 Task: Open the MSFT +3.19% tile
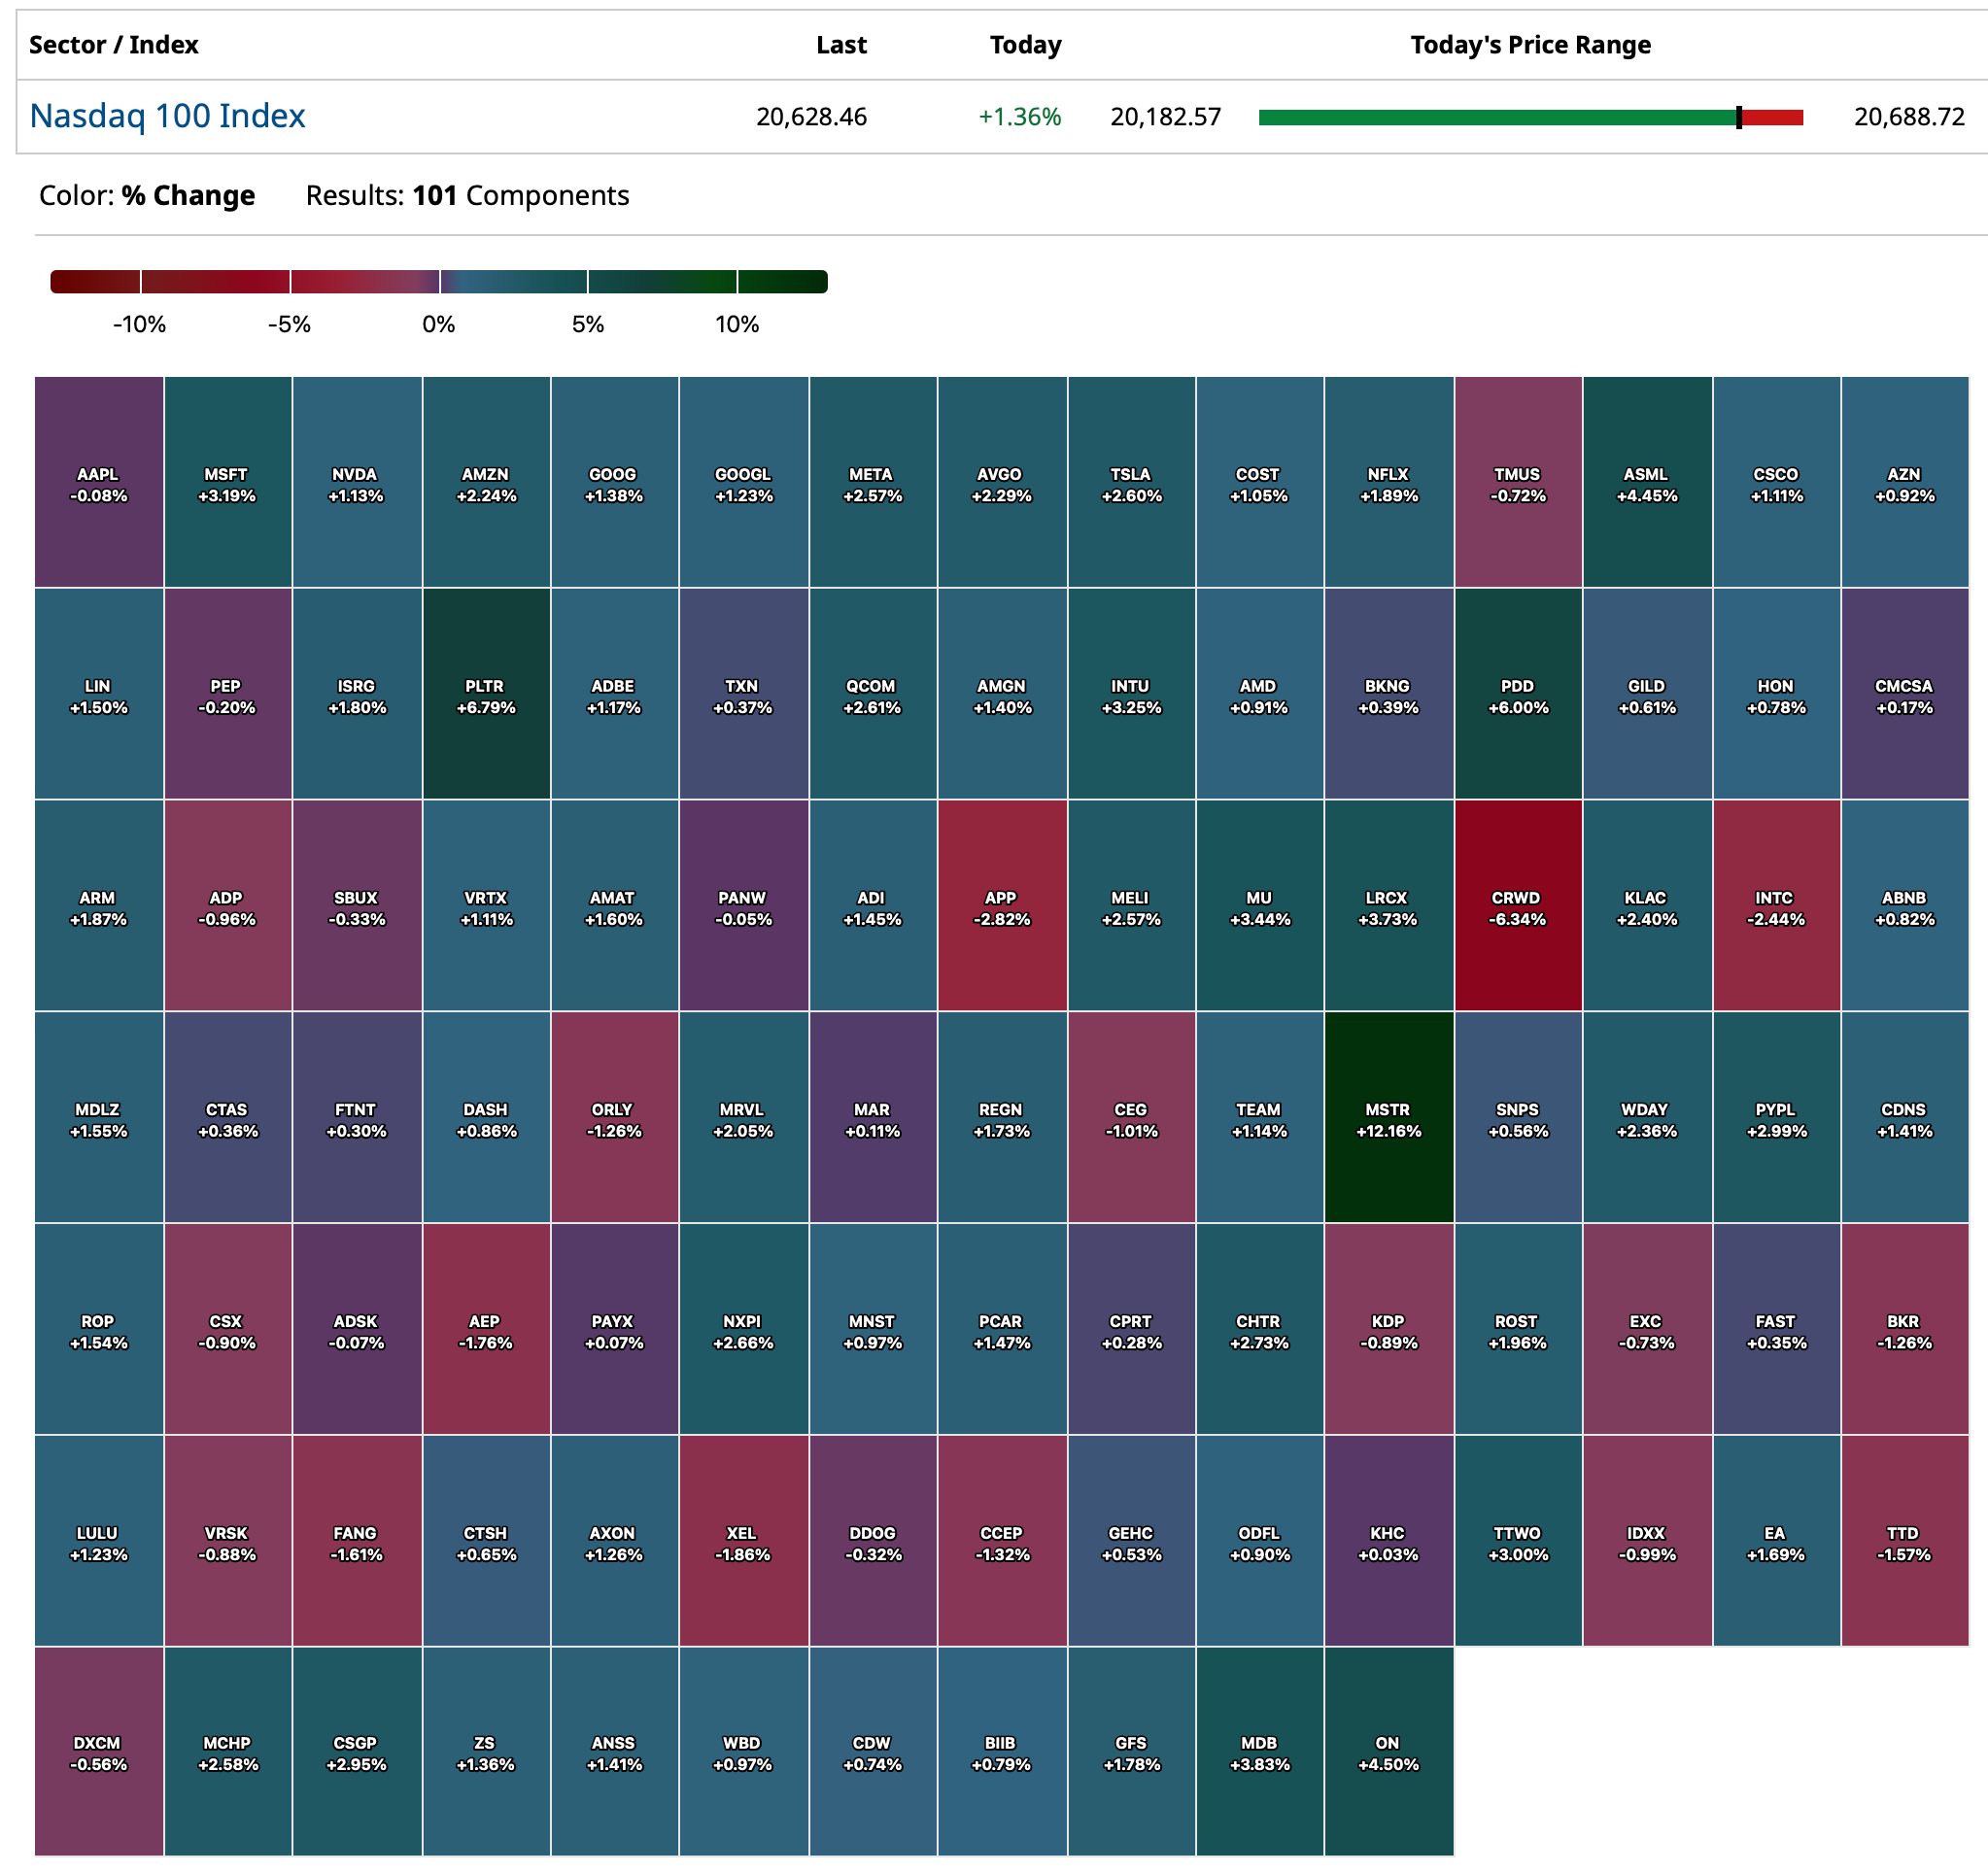[227, 482]
